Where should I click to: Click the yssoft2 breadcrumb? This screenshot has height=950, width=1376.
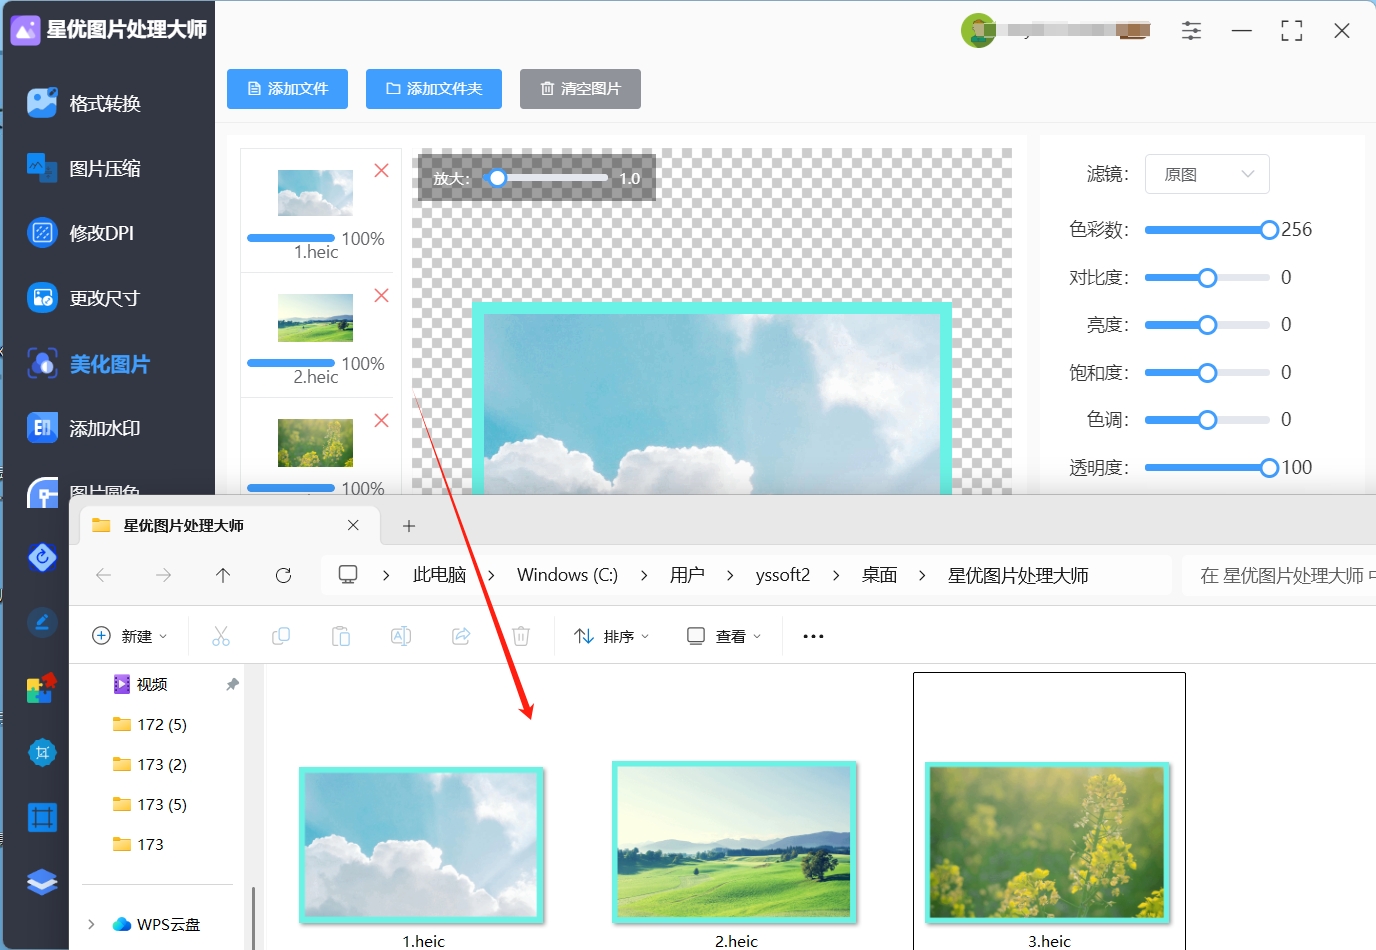pos(783,575)
